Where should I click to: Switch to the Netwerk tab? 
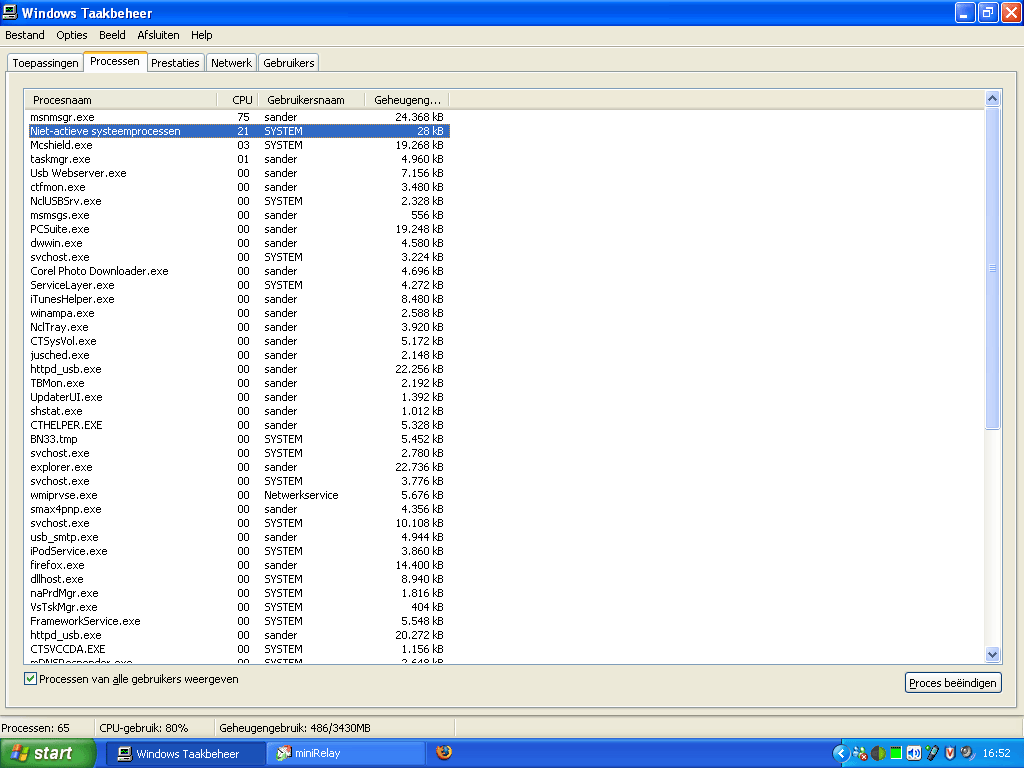point(231,63)
